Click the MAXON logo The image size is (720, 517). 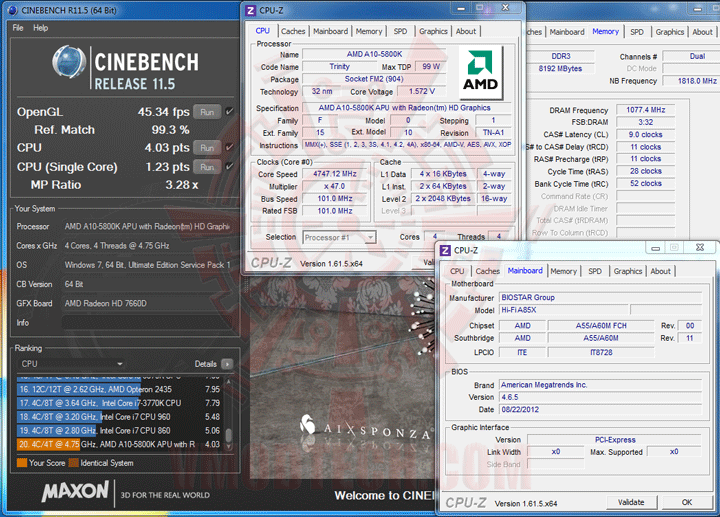[75, 491]
